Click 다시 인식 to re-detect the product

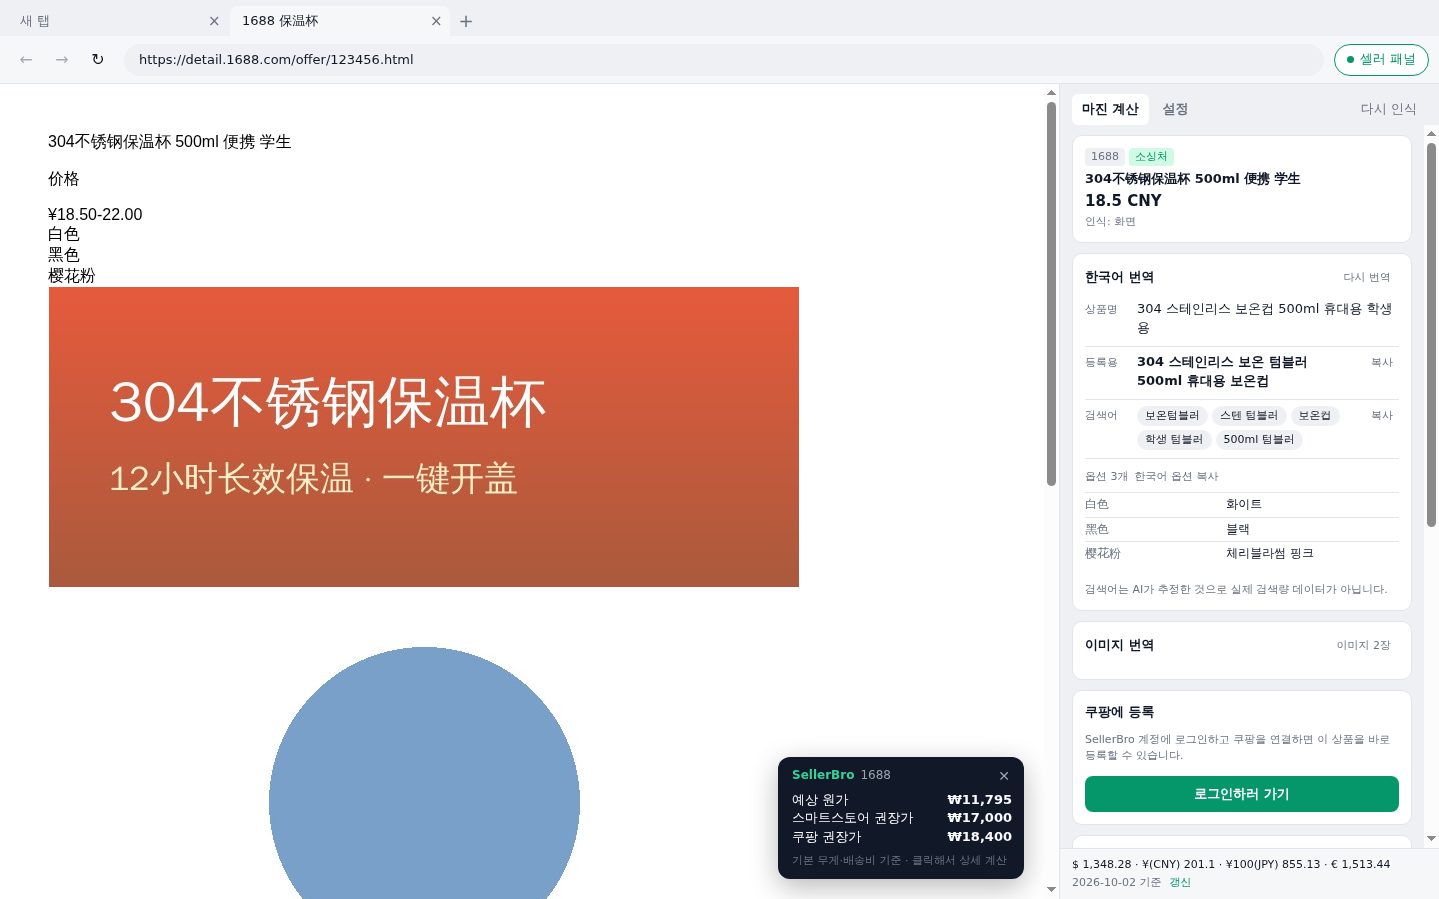click(1388, 109)
